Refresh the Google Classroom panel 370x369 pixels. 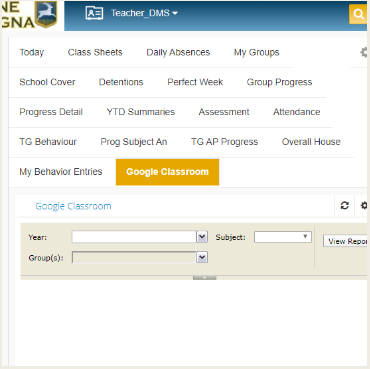(345, 205)
